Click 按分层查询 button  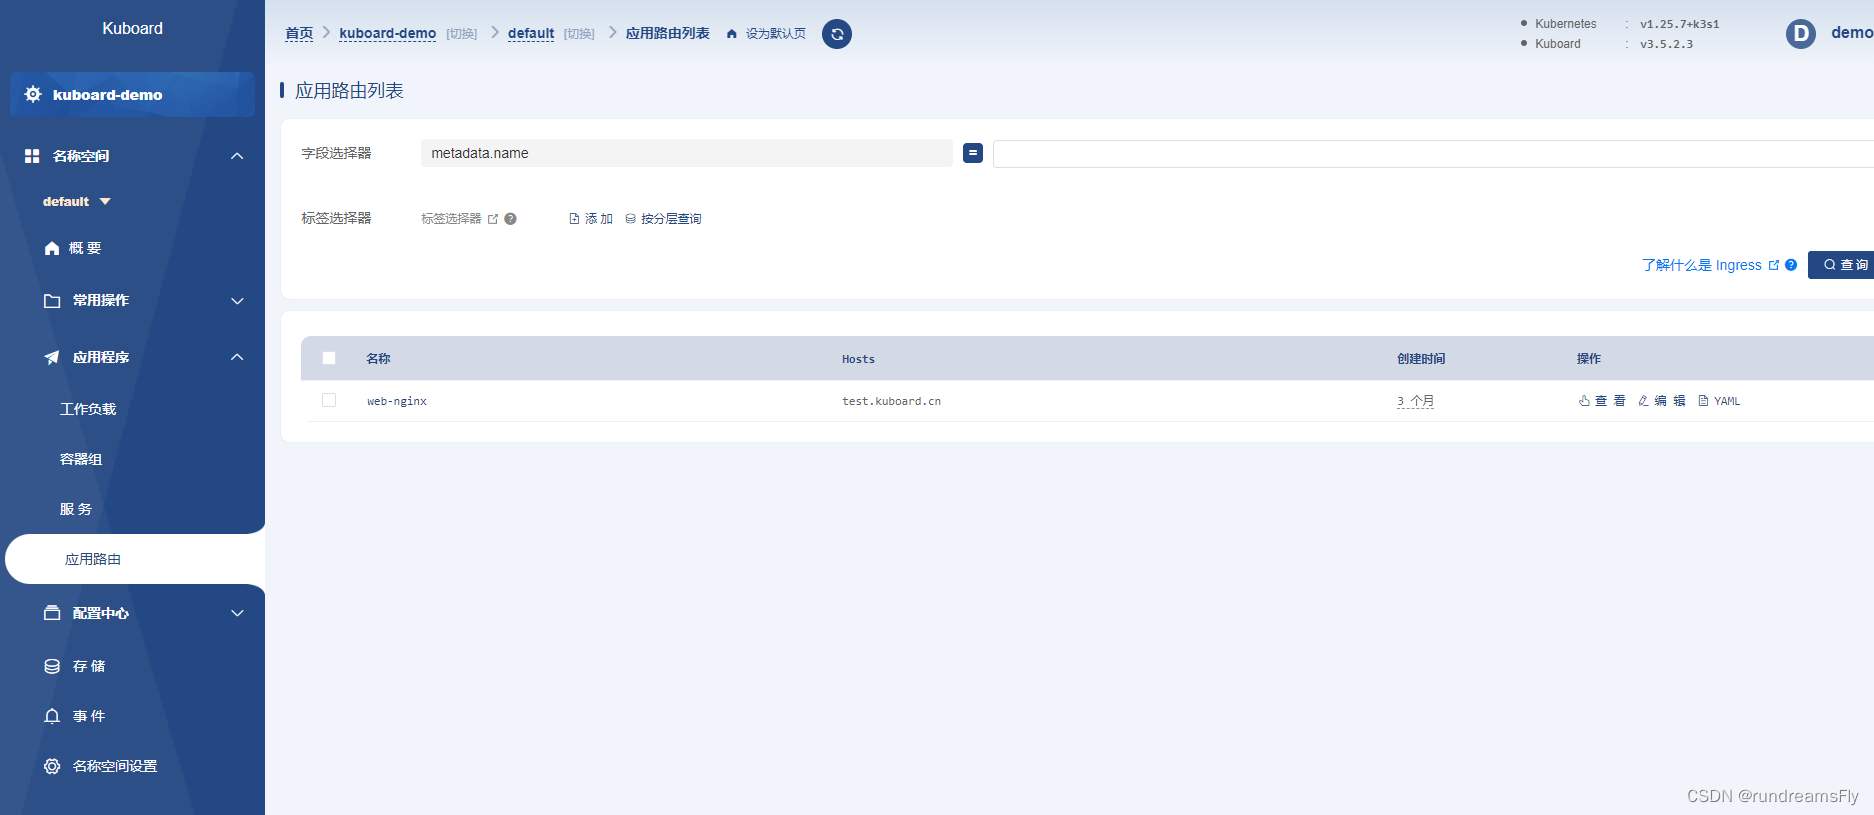[663, 219]
